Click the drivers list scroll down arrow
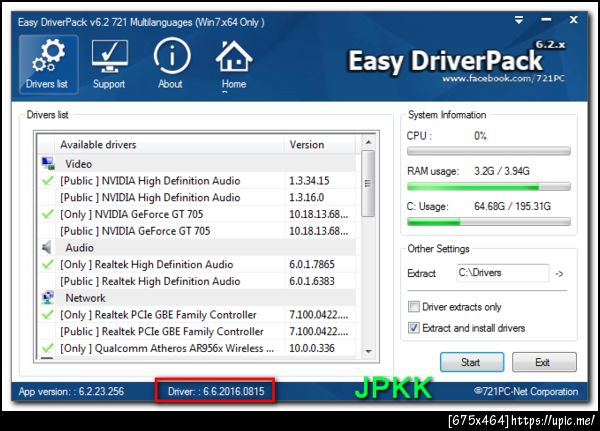 tap(368, 351)
